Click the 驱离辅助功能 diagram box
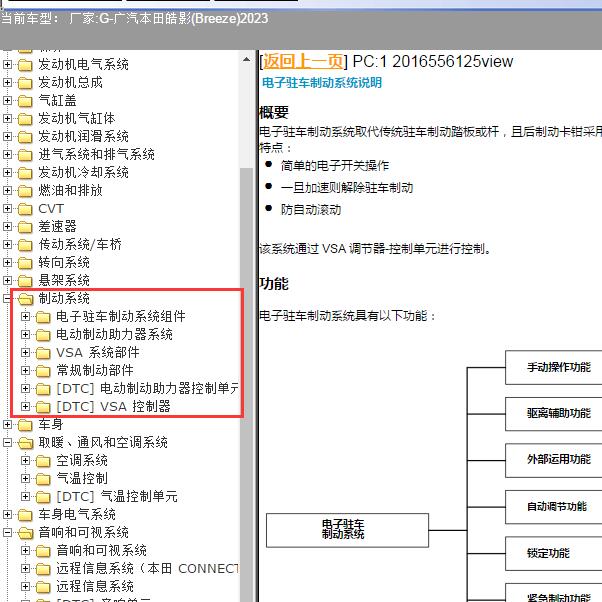This screenshot has width=602, height=602. click(554, 414)
